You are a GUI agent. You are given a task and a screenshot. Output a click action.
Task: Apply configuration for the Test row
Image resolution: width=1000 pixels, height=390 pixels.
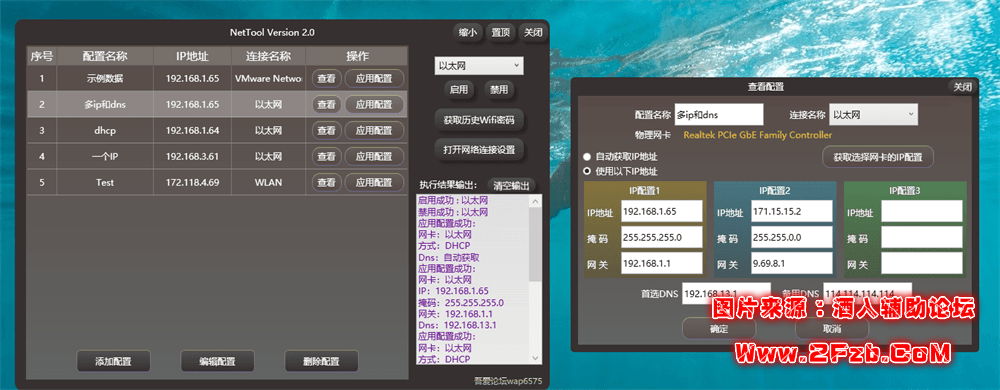click(374, 182)
